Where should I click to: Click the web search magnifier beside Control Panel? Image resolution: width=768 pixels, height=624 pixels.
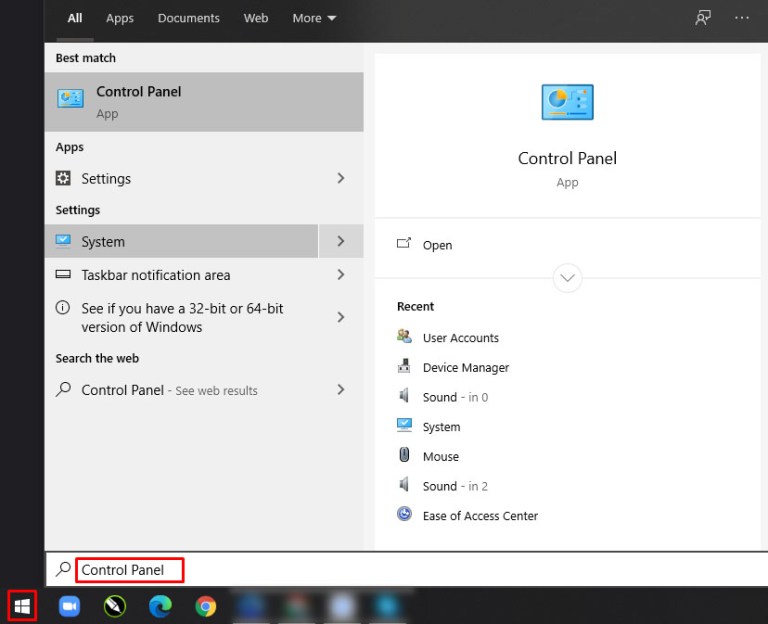(x=63, y=389)
